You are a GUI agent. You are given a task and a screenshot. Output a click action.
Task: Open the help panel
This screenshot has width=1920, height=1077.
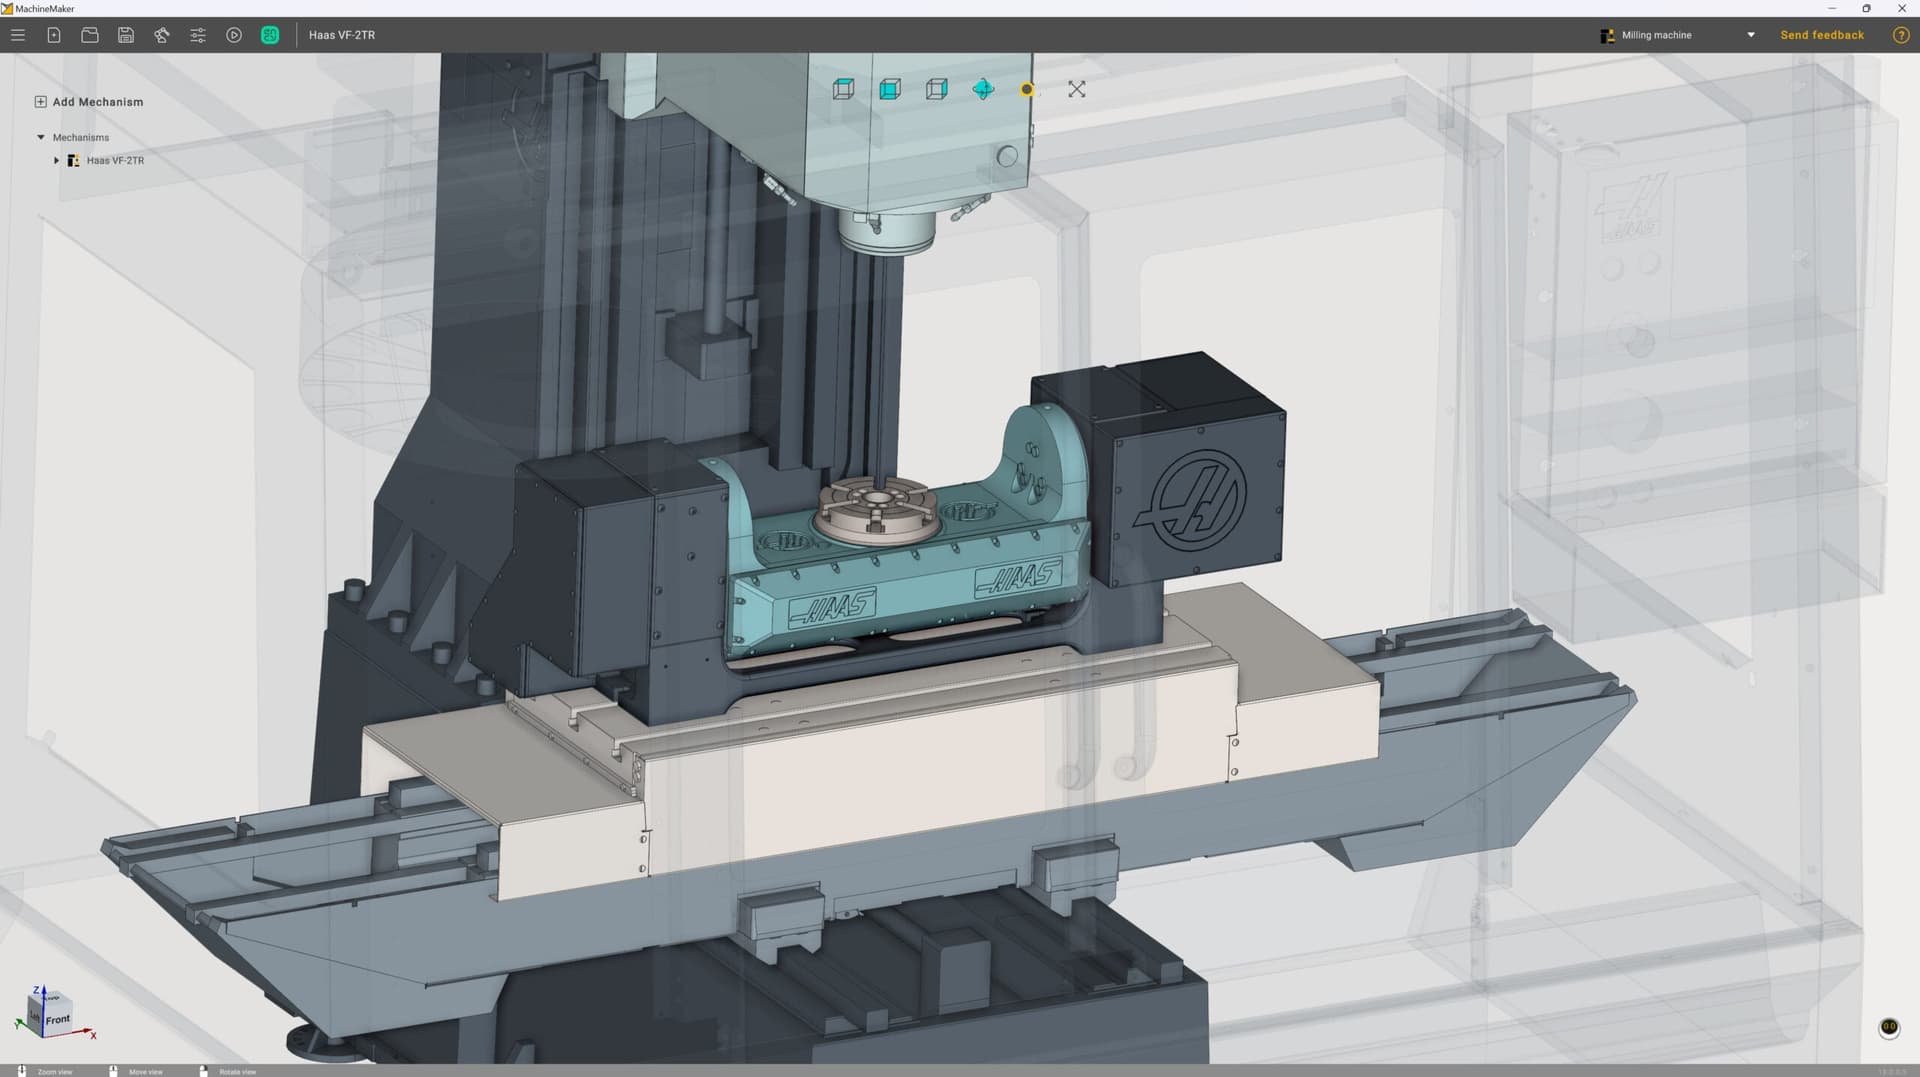click(x=1899, y=35)
